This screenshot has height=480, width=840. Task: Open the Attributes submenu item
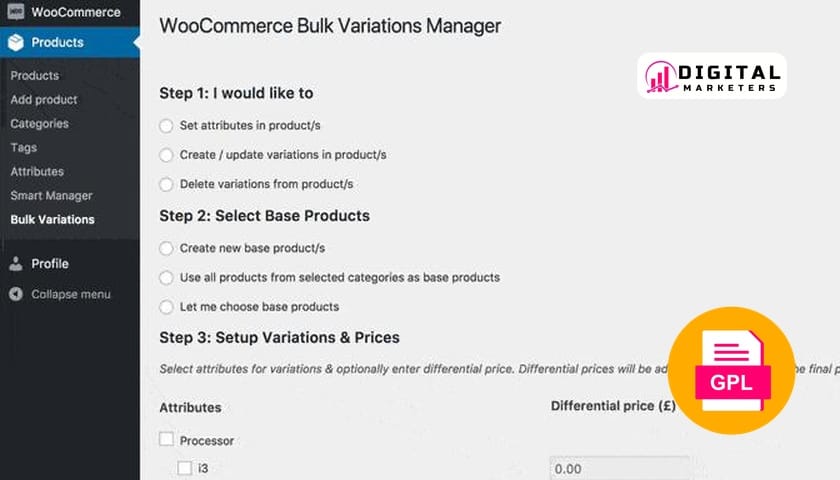(x=37, y=172)
